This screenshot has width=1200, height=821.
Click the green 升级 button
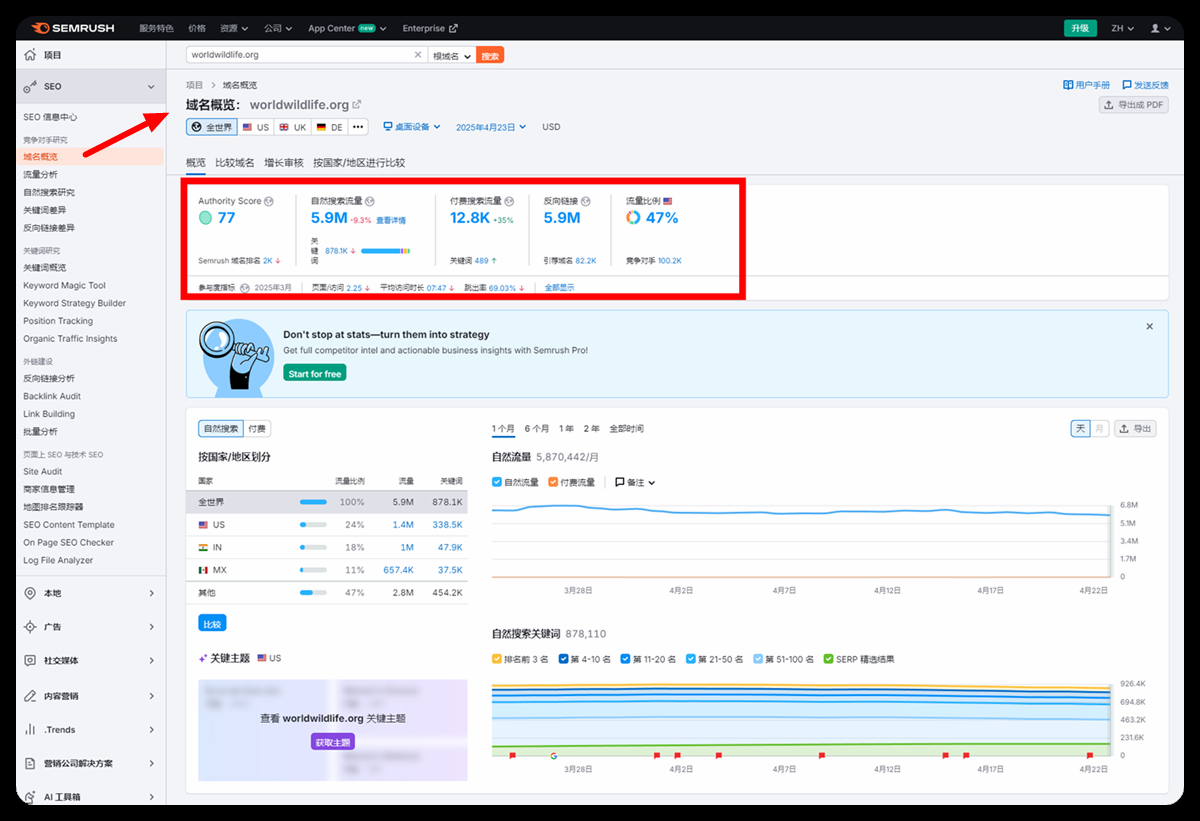click(1080, 28)
